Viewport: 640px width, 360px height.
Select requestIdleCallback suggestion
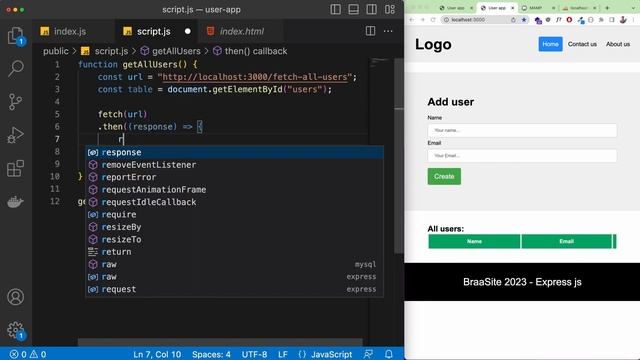234,202
